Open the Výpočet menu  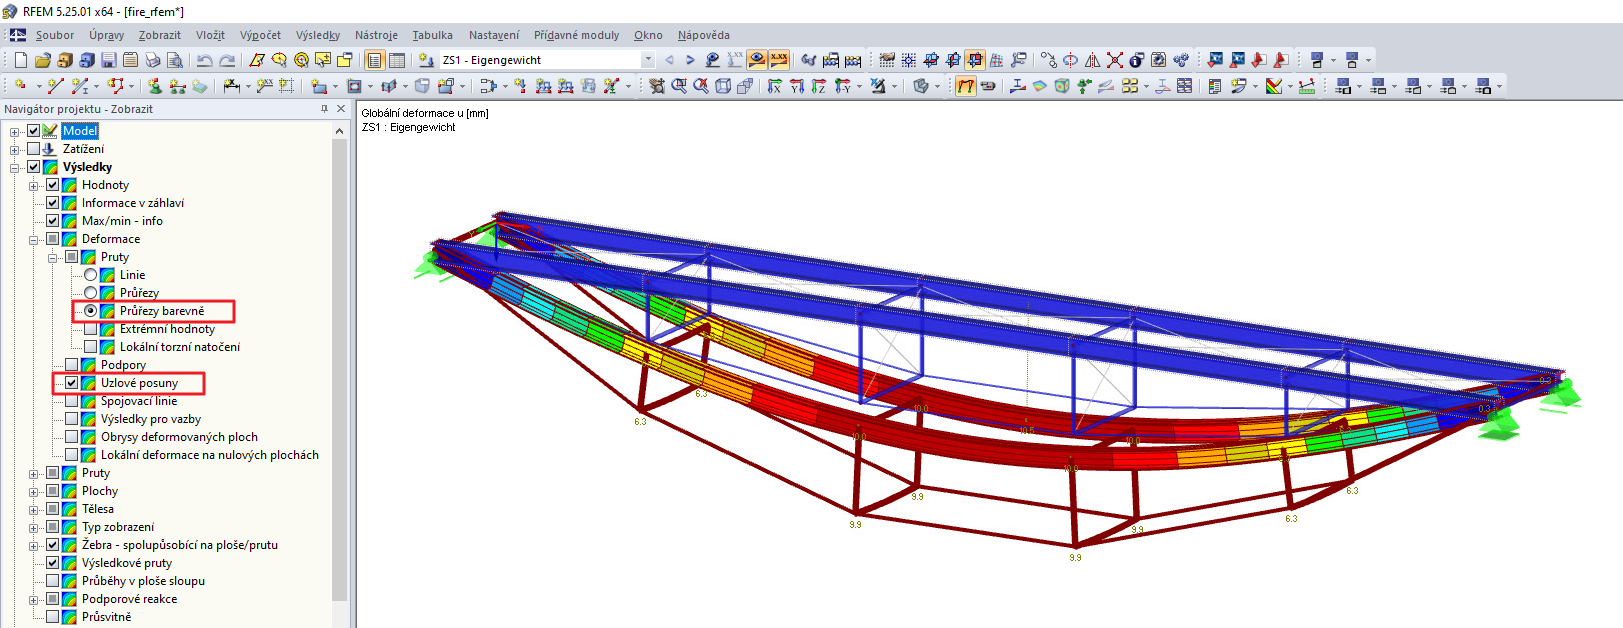click(x=260, y=35)
